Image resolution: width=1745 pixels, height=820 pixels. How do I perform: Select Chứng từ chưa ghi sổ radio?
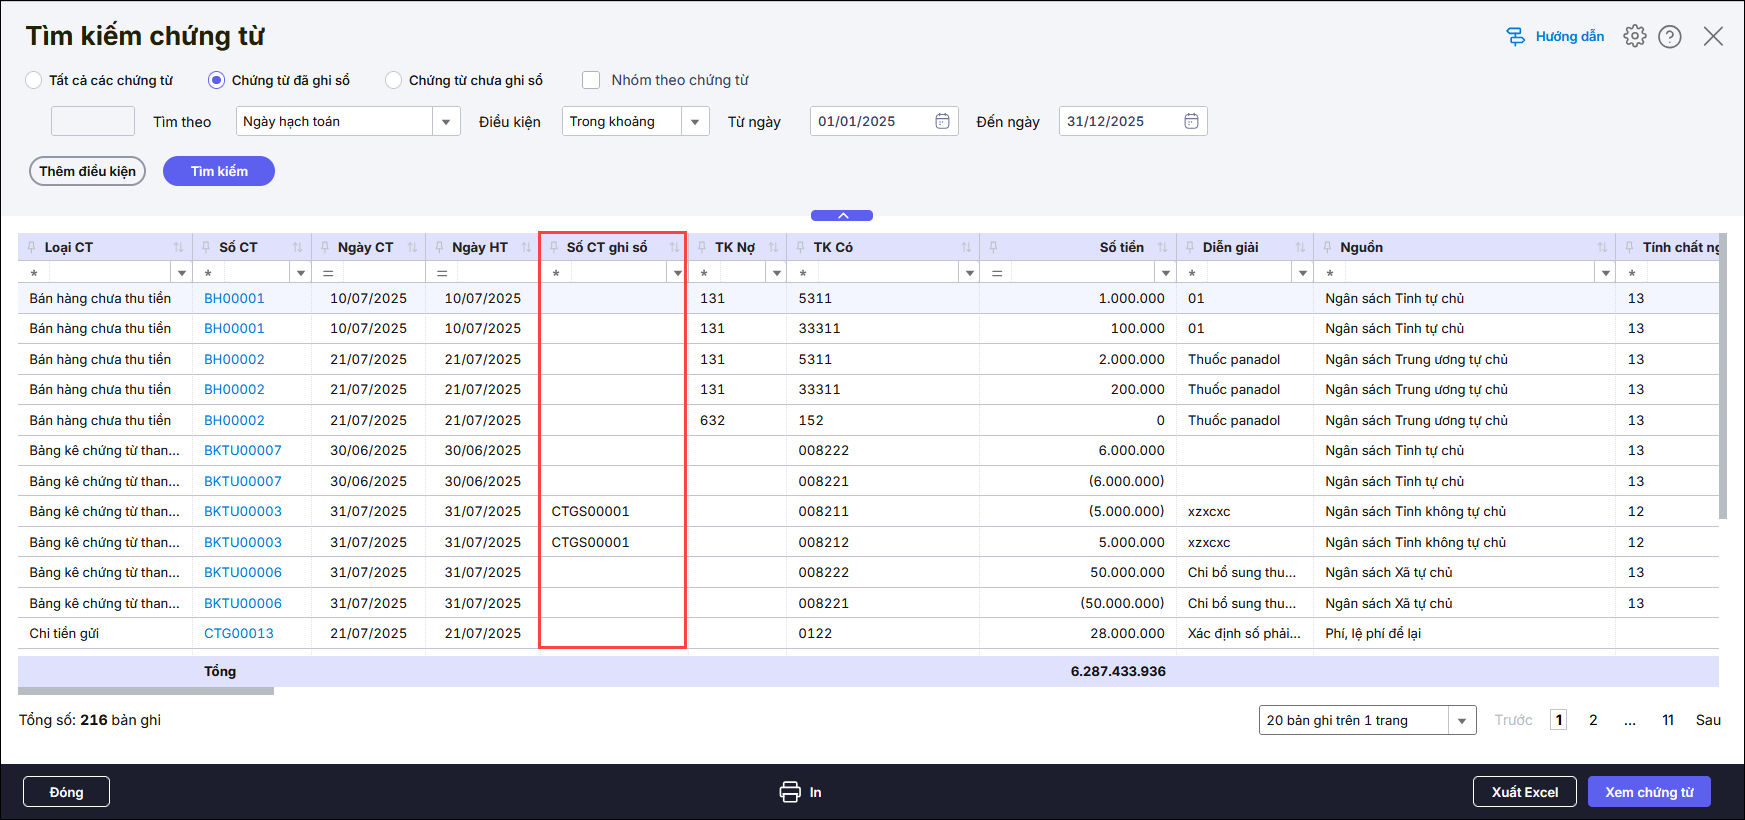pyautogui.click(x=394, y=80)
